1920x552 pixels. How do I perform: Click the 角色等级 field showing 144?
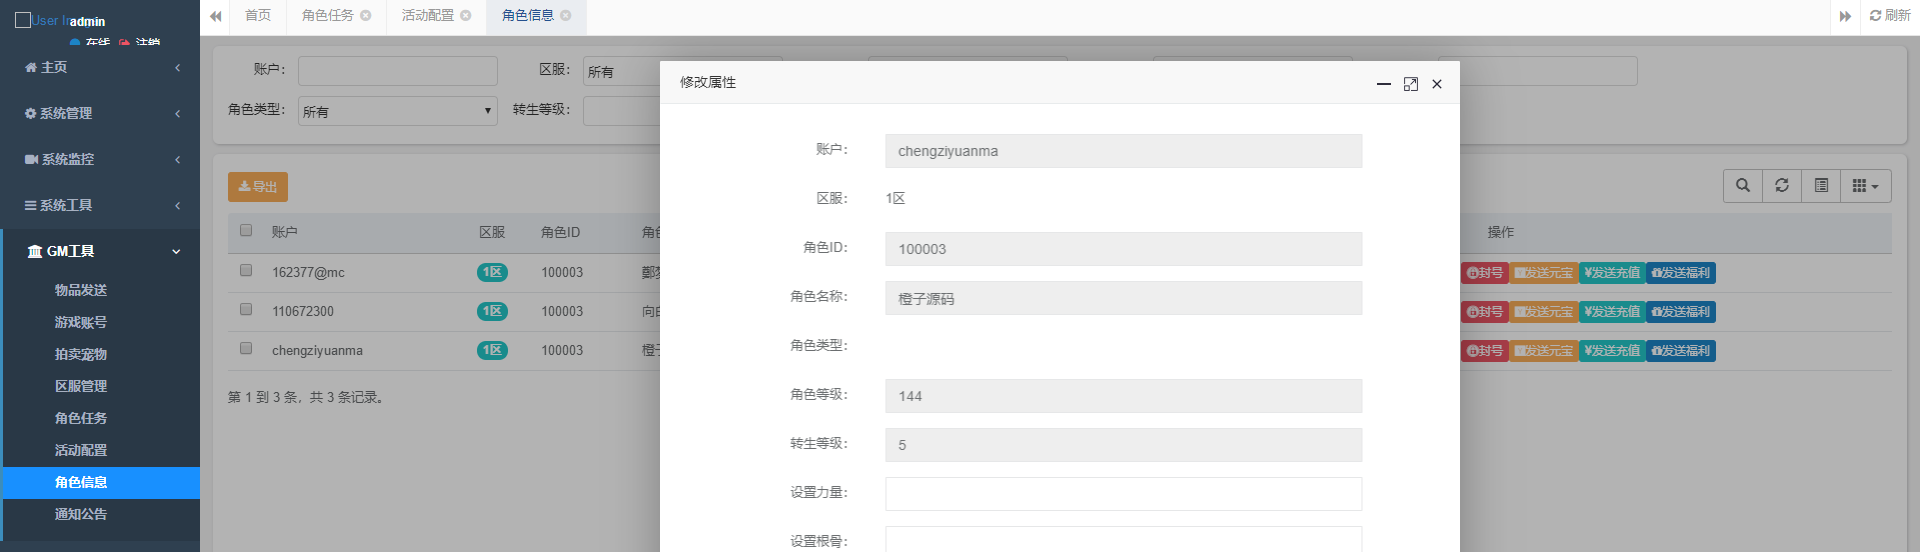click(1123, 396)
